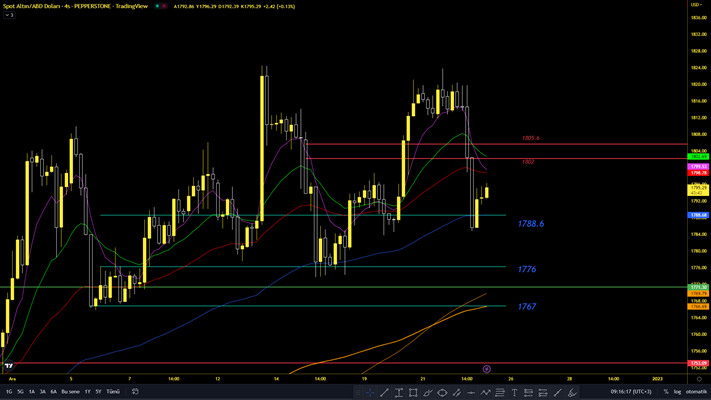Image resolution: width=711 pixels, height=400 pixels.
Task: Open timezone menu at 09:16:17 (UTC+3)
Action: pyautogui.click(x=631, y=391)
